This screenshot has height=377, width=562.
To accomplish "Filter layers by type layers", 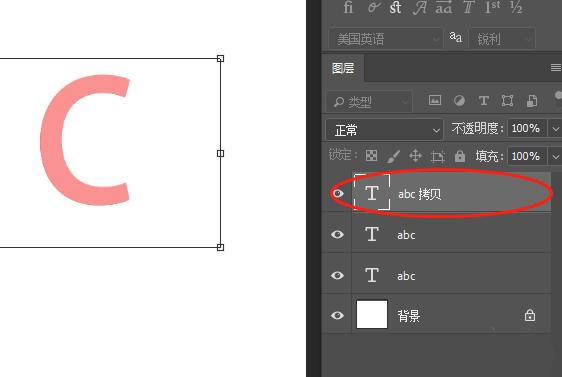I will click(x=484, y=101).
